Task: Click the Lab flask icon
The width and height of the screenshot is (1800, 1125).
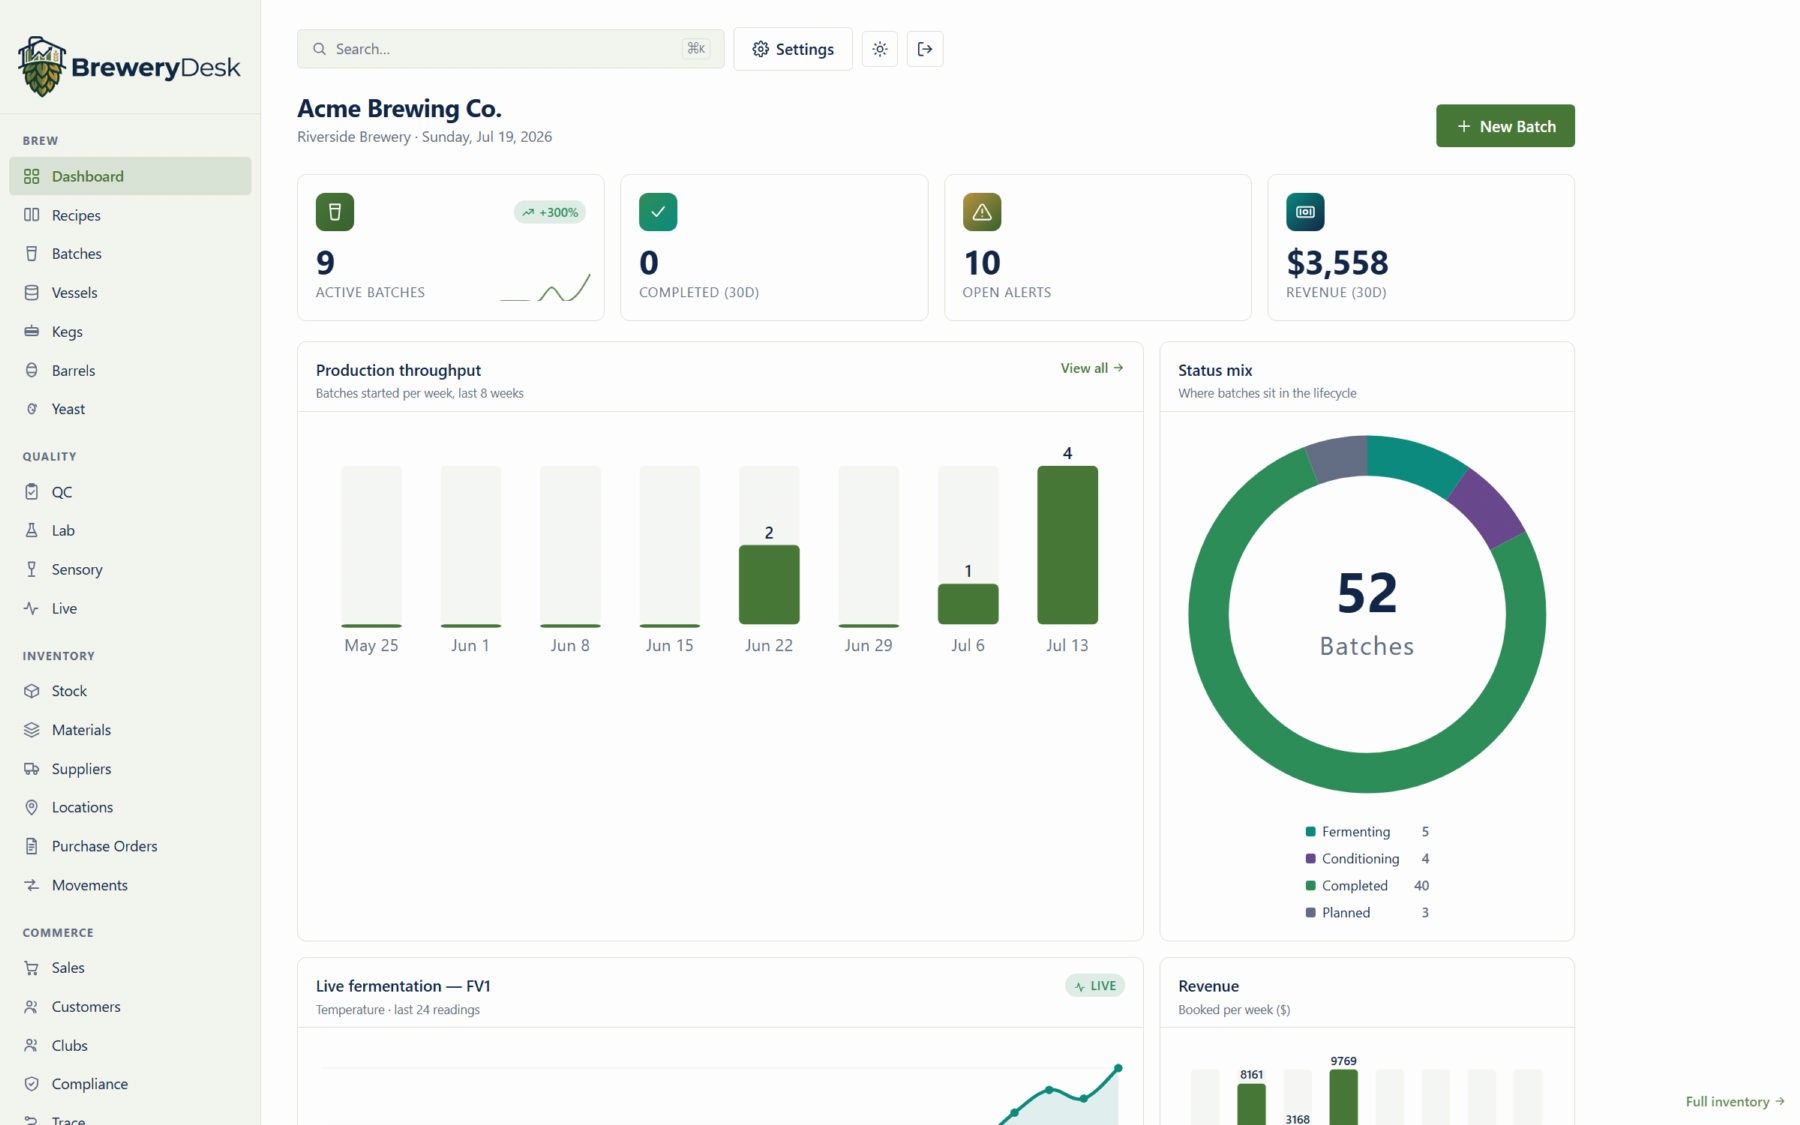Action: 32,531
